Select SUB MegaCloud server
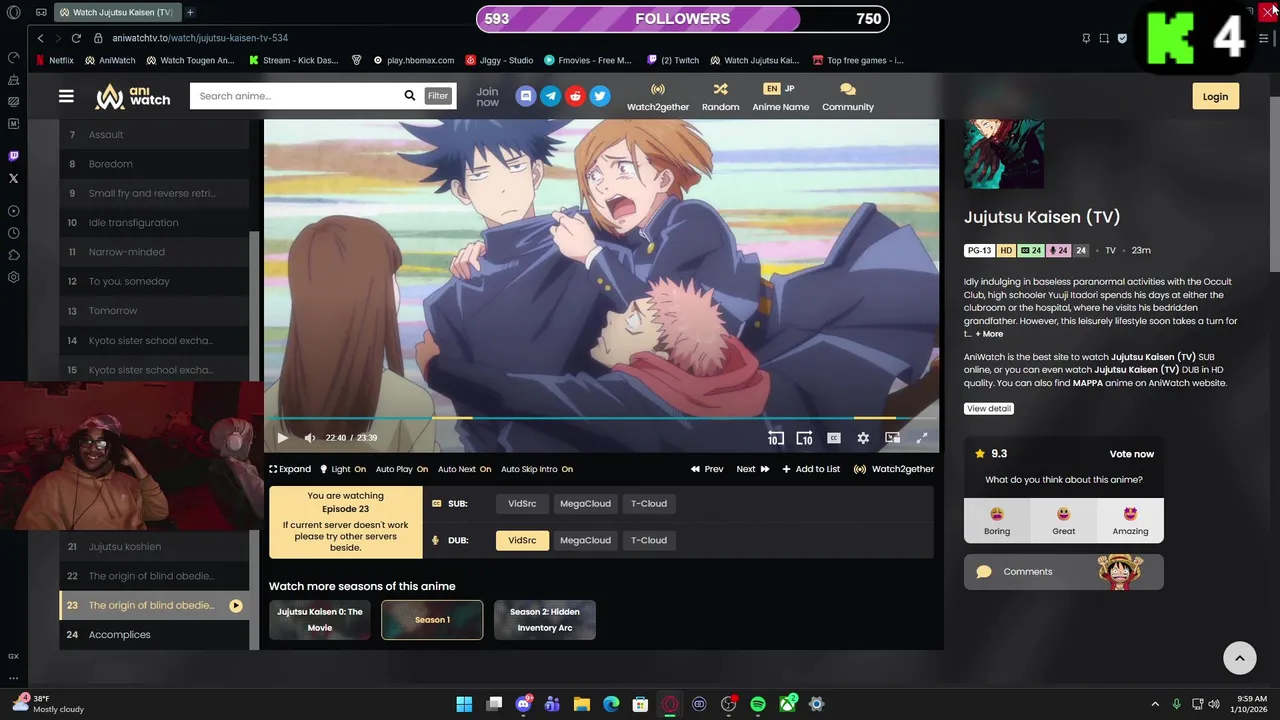Viewport: 1280px width, 720px height. pyautogui.click(x=585, y=504)
